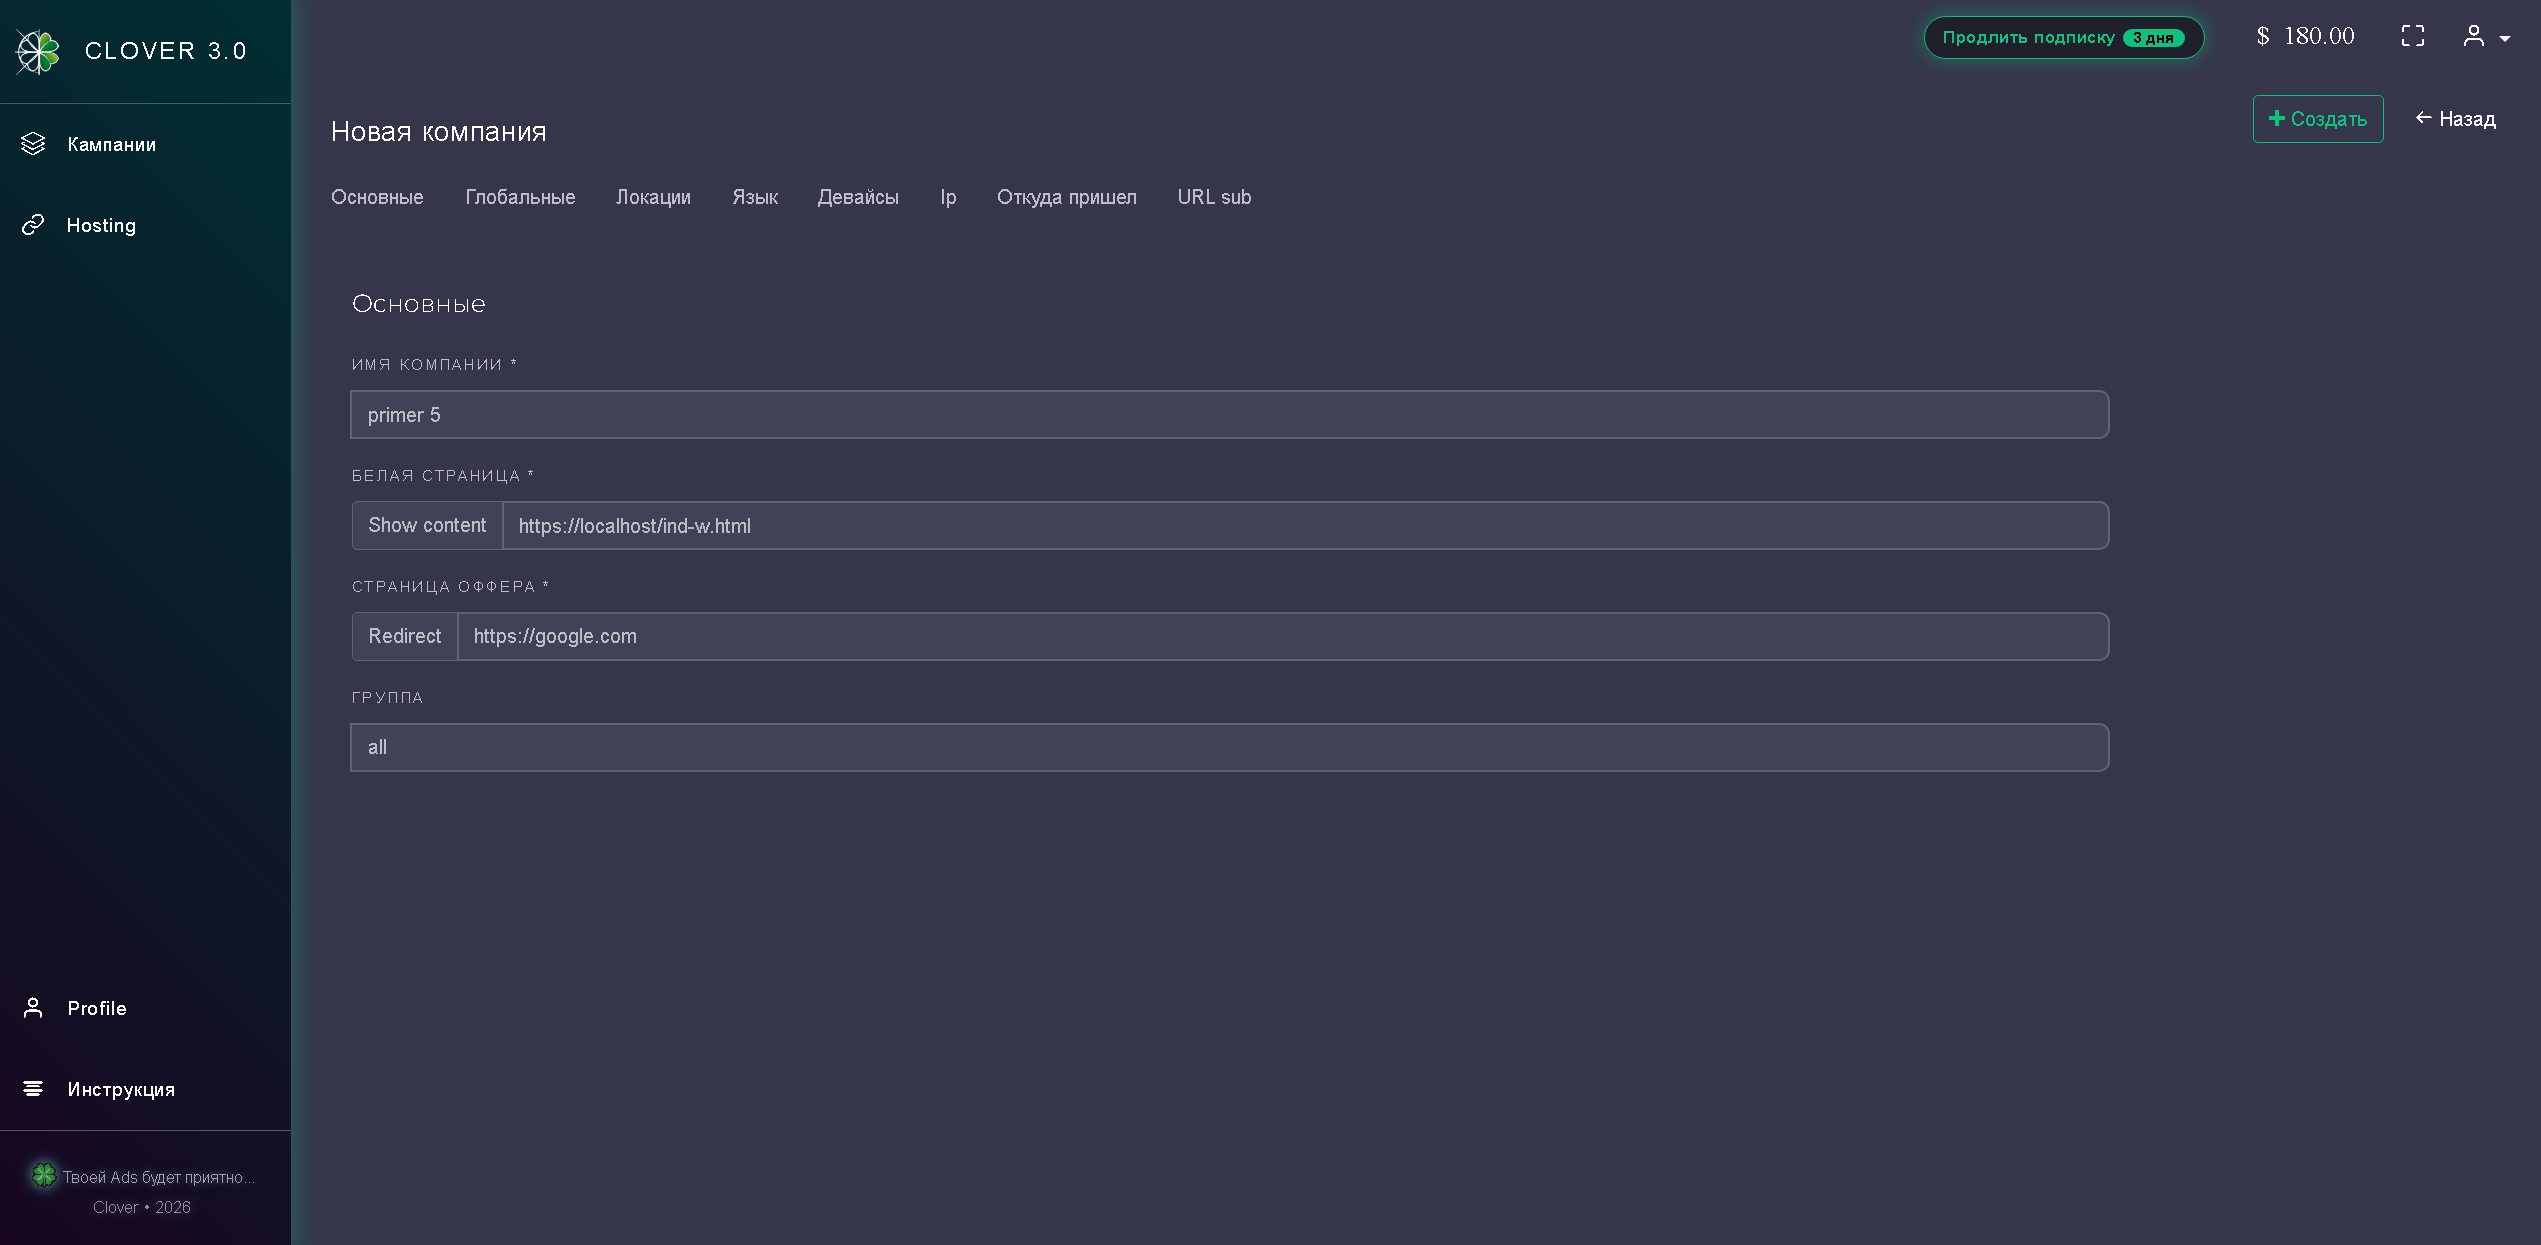Screen dimensions: 2541x1245
Task: Open Кампании via its layers icon
Action: click(33, 144)
